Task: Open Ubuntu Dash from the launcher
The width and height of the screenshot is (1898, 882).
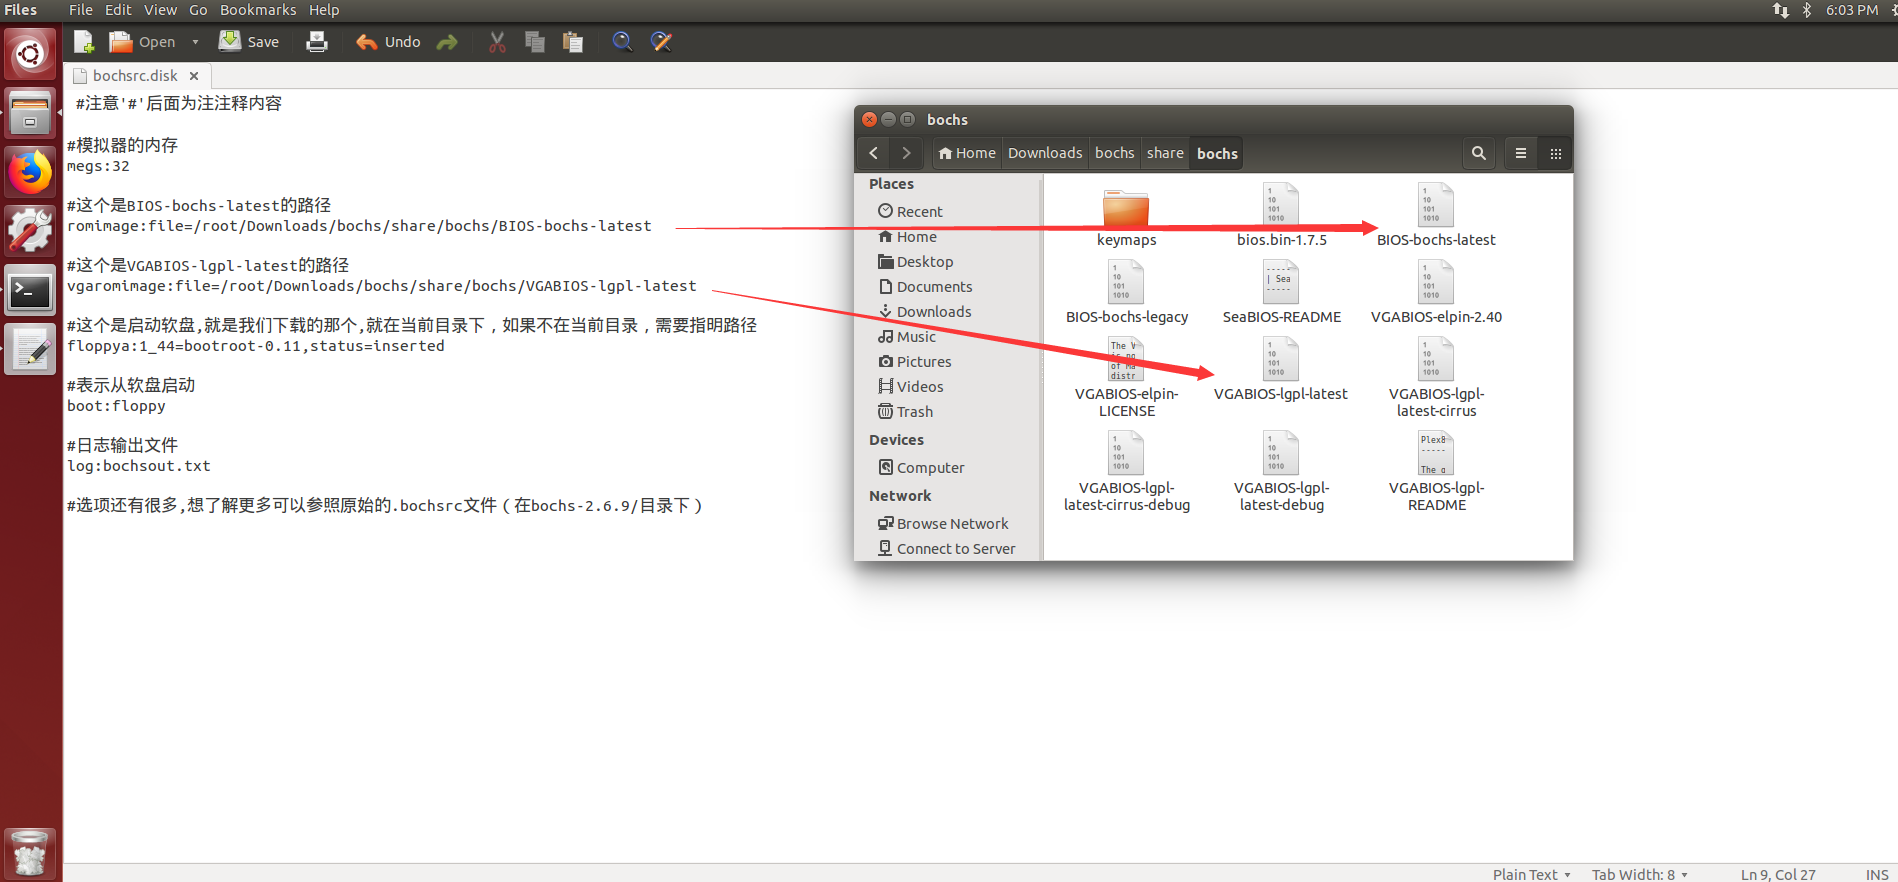Action: [30, 53]
